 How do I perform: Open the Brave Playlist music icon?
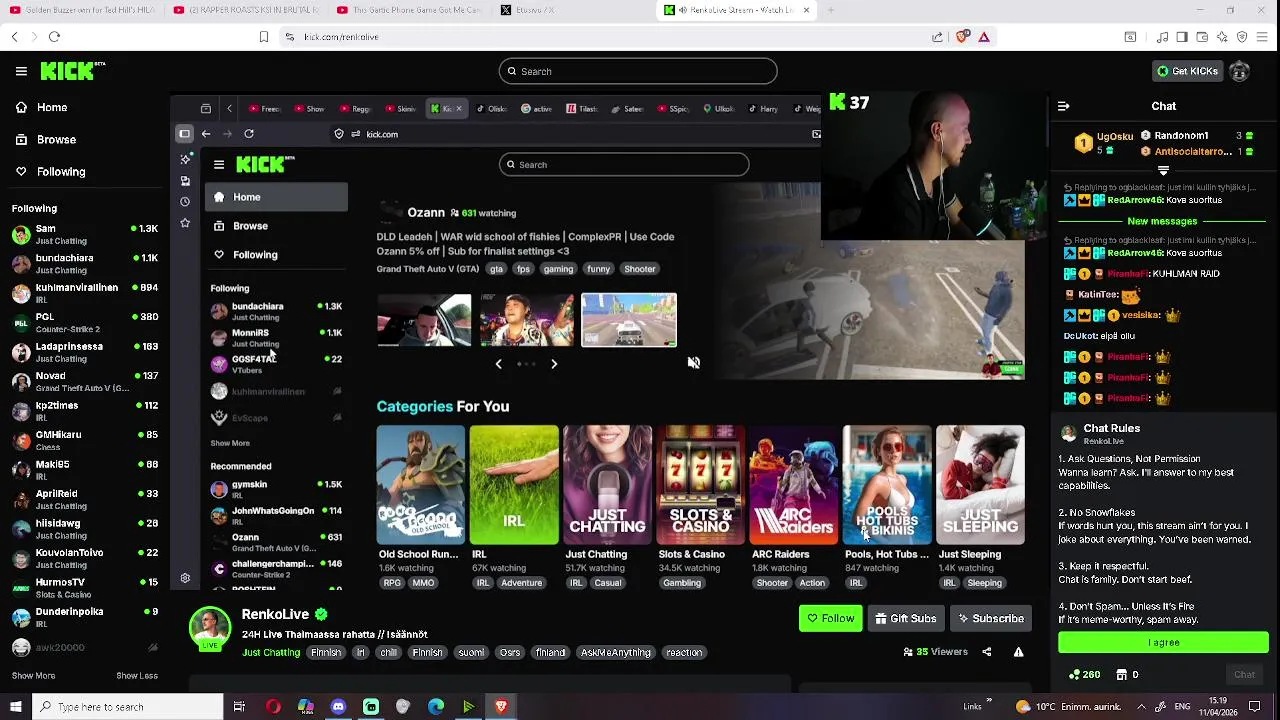[1162, 37]
